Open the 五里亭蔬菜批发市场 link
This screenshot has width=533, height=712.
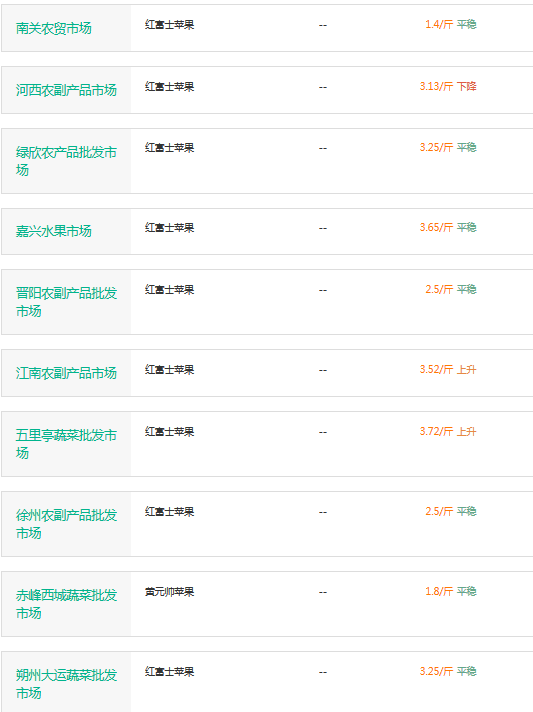tap(66, 444)
